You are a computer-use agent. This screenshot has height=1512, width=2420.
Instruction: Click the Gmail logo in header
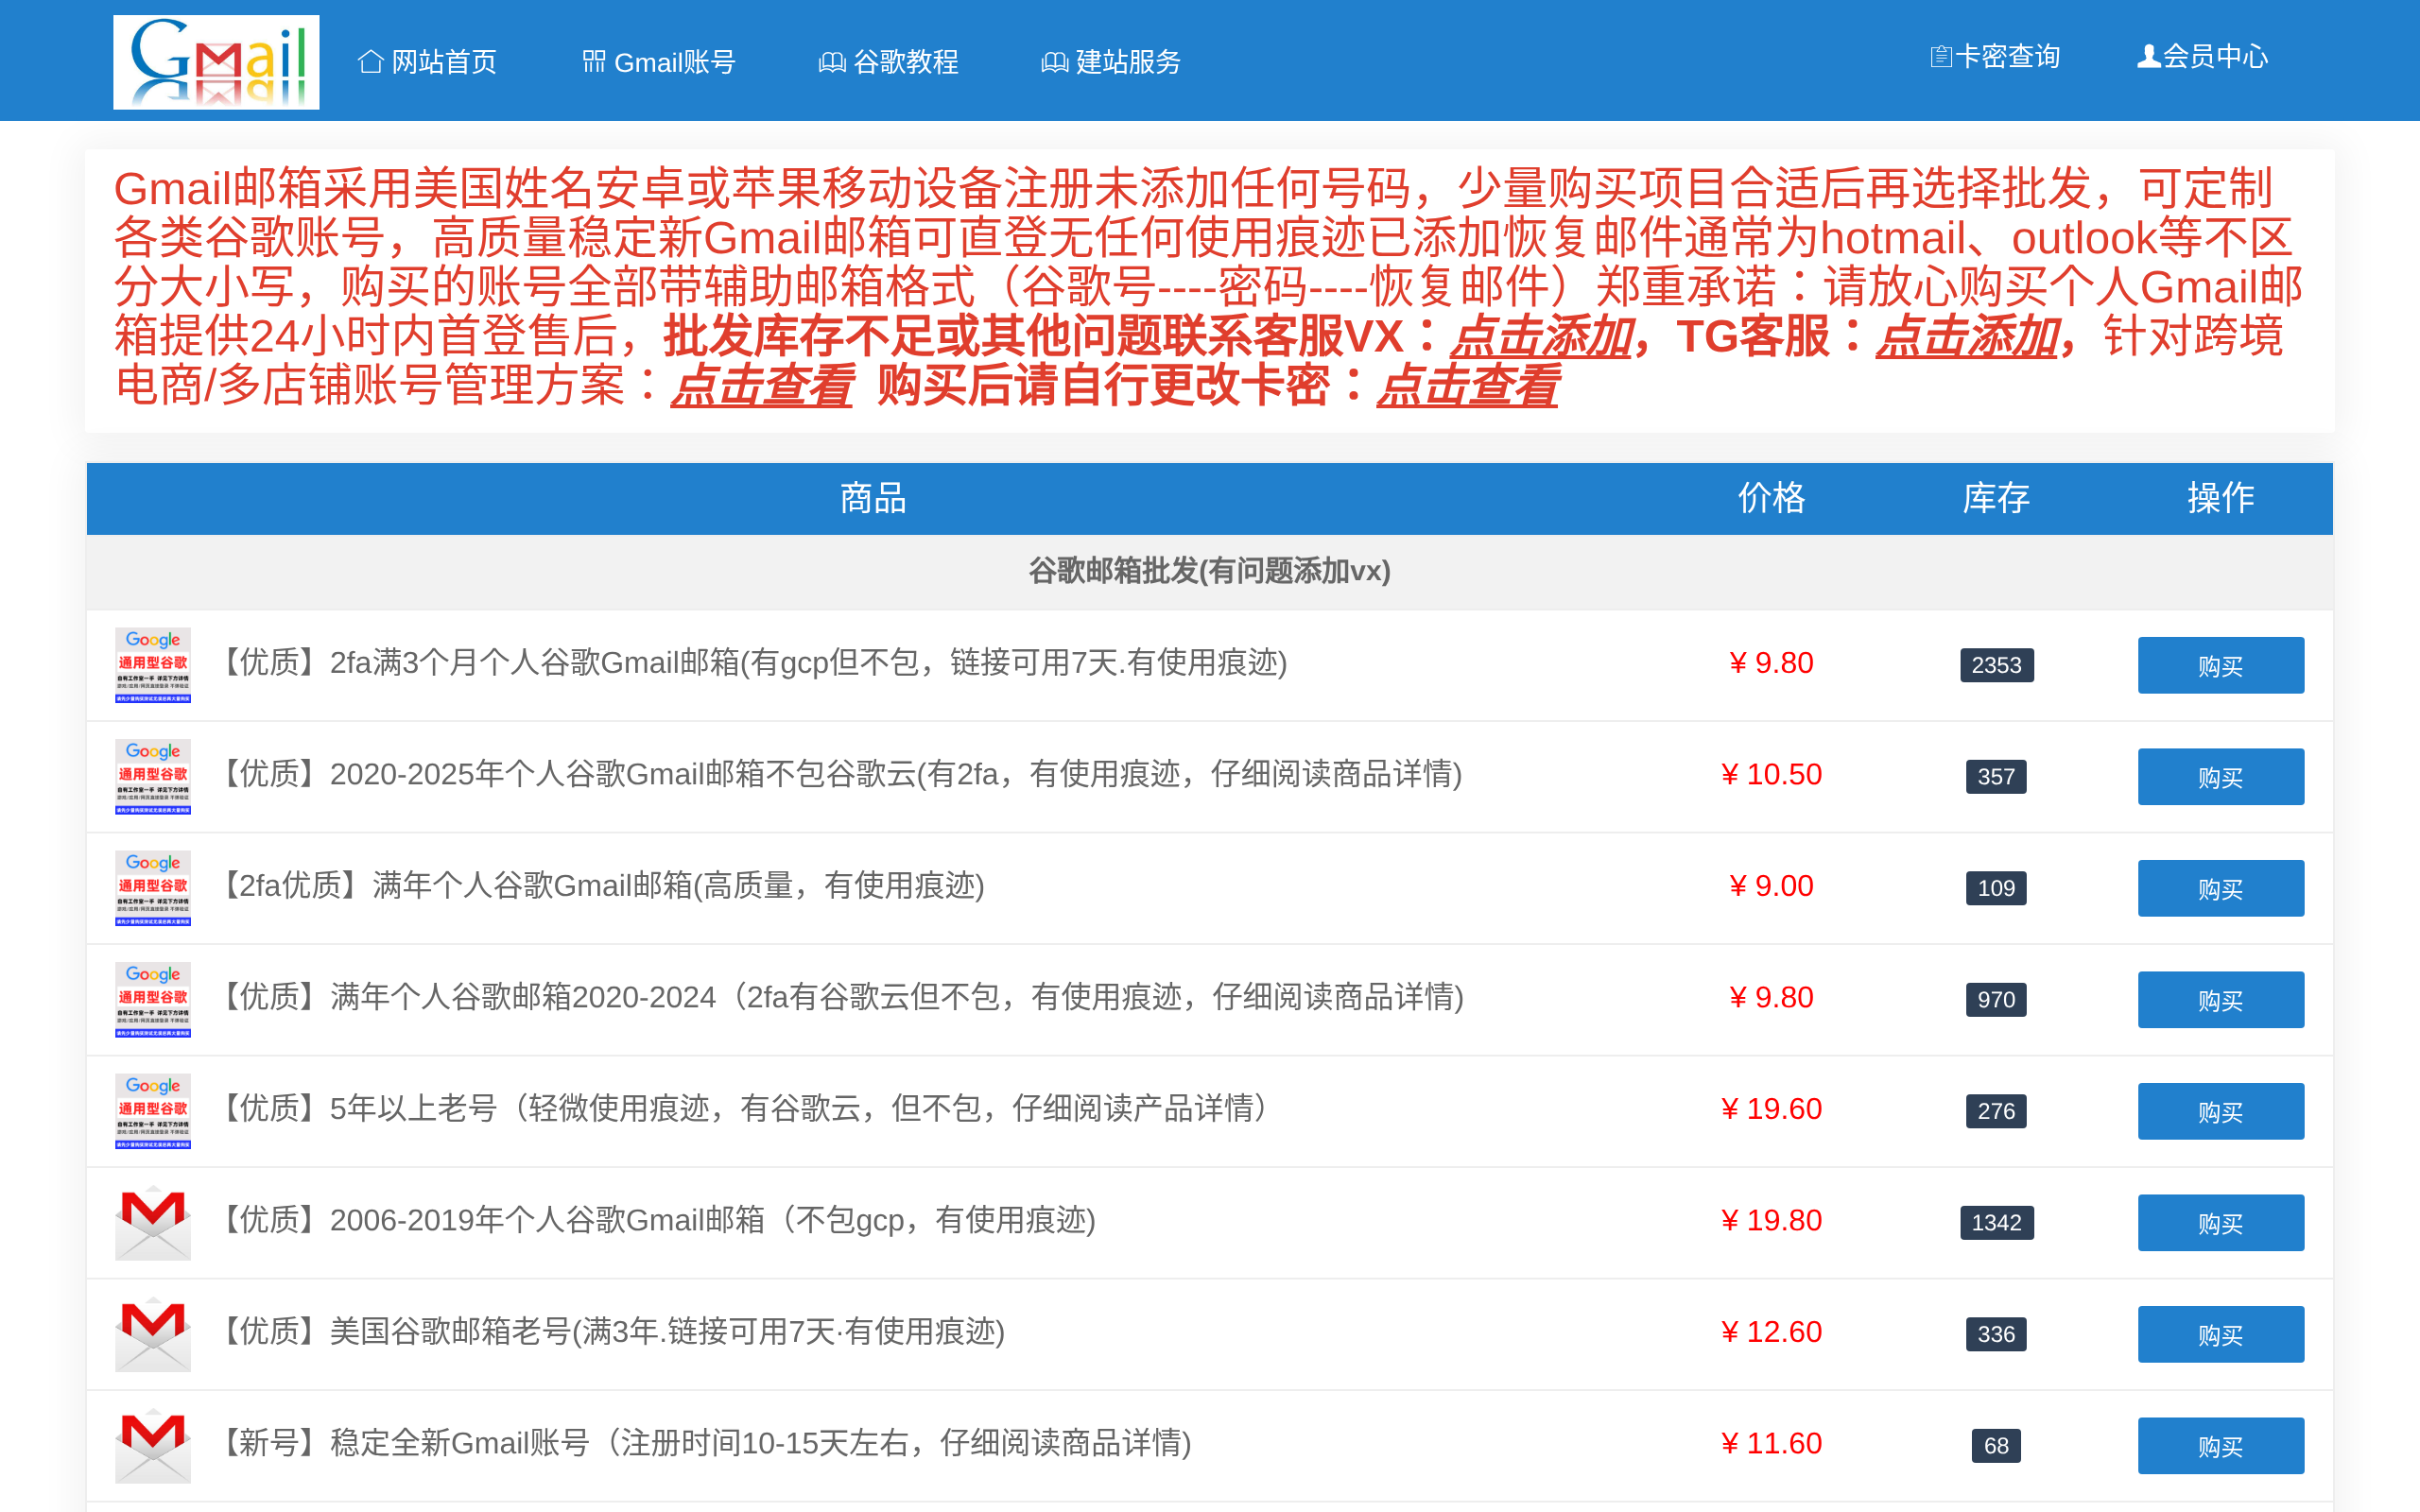[216, 62]
